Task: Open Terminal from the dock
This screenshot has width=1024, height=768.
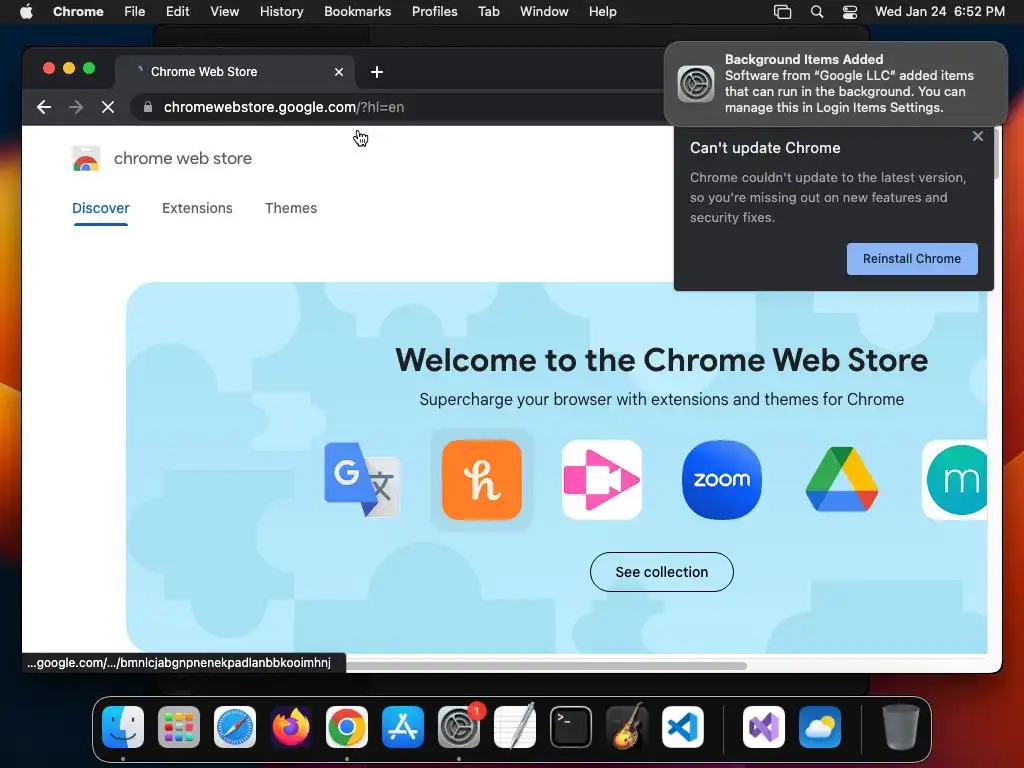Action: tap(571, 727)
